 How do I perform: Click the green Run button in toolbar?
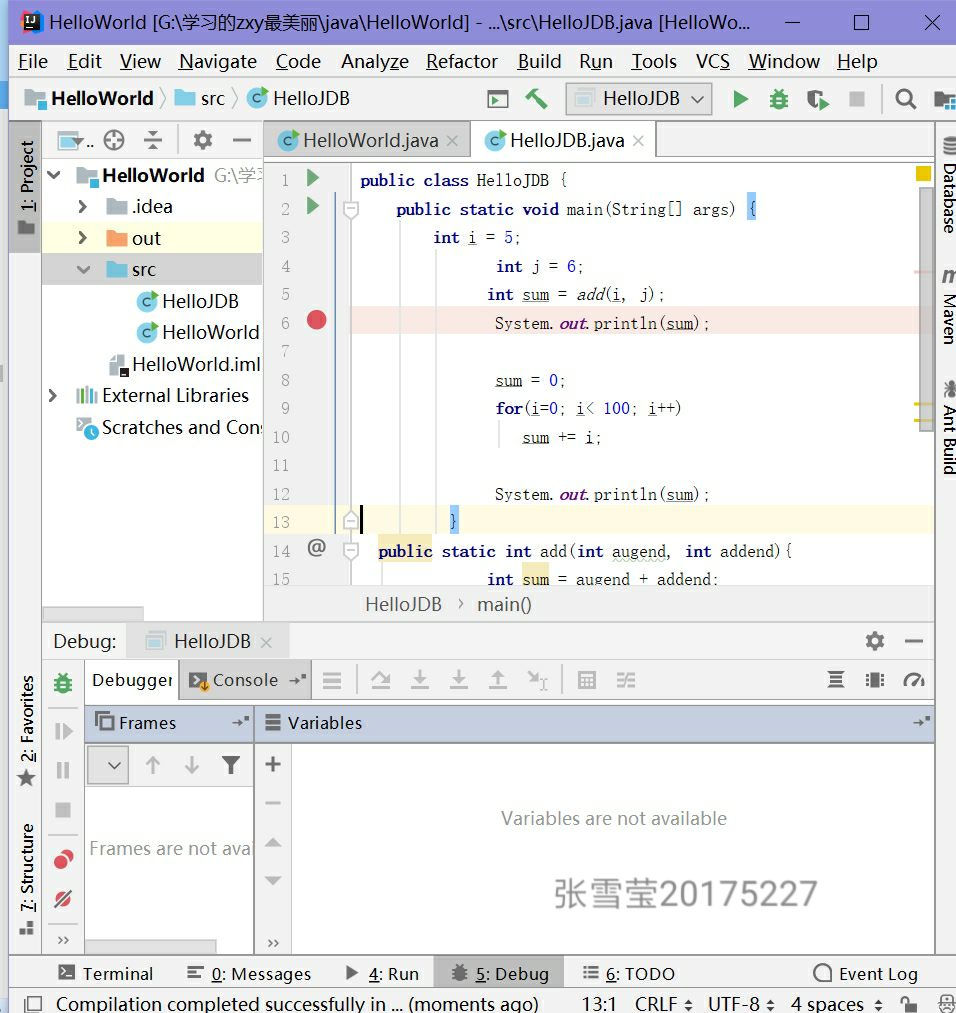point(740,99)
